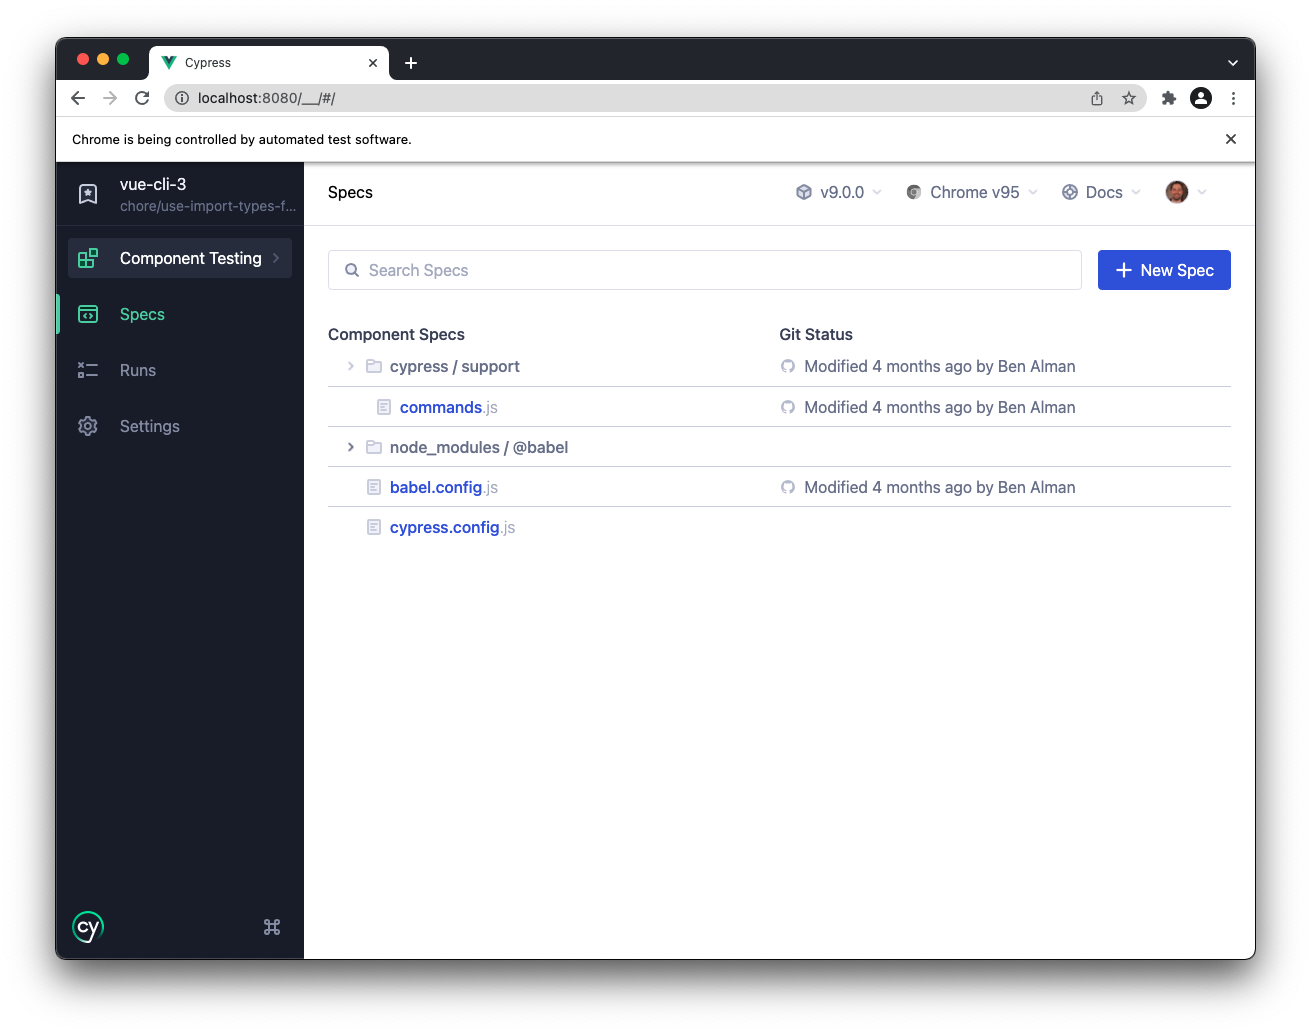The image size is (1311, 1033).
Task: Open the Chrome profile icon
Action: [1201, 98]
